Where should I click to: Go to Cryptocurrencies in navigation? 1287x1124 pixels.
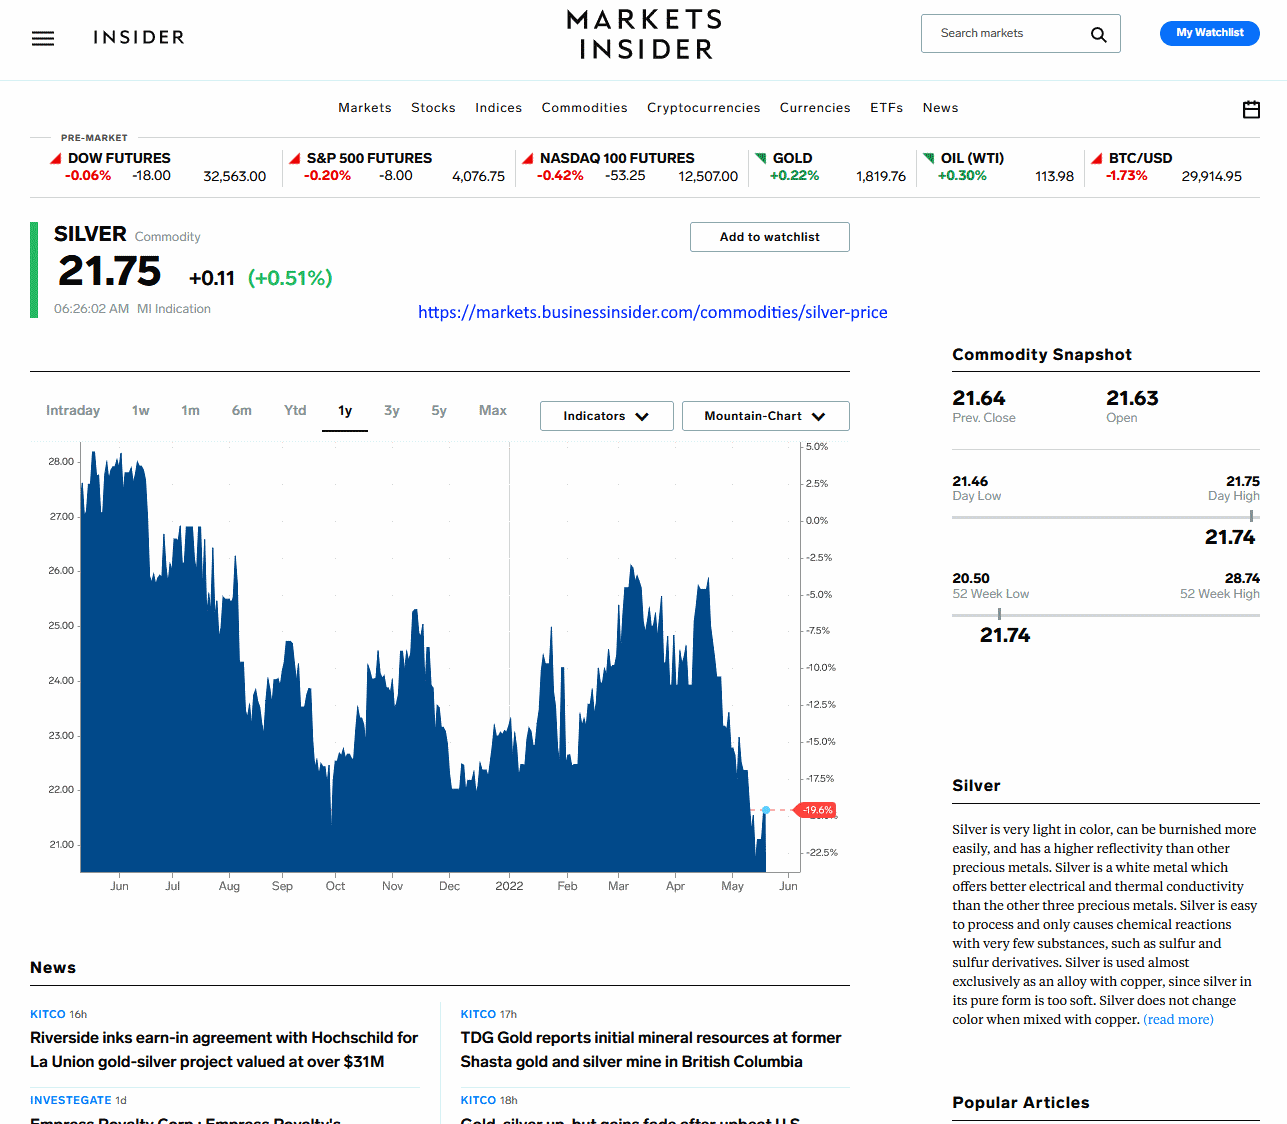click(703, 108)
